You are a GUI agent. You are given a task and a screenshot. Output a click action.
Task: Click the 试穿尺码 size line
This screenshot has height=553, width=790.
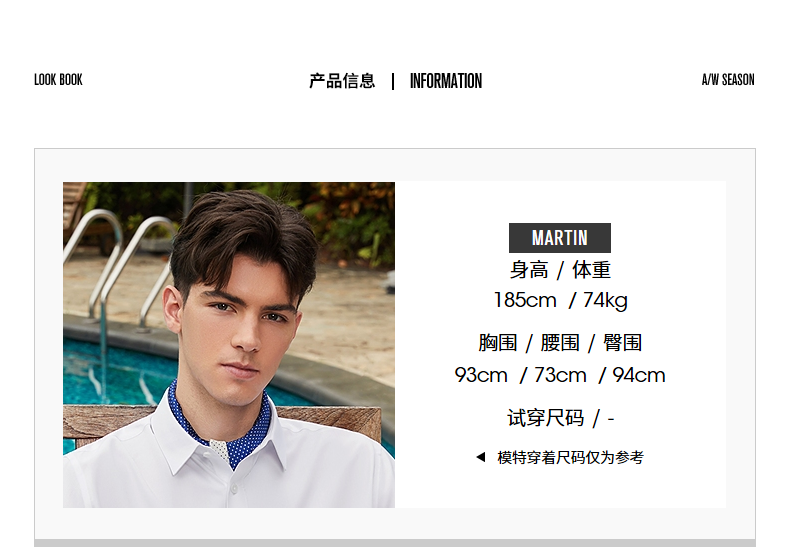(560, 418)
